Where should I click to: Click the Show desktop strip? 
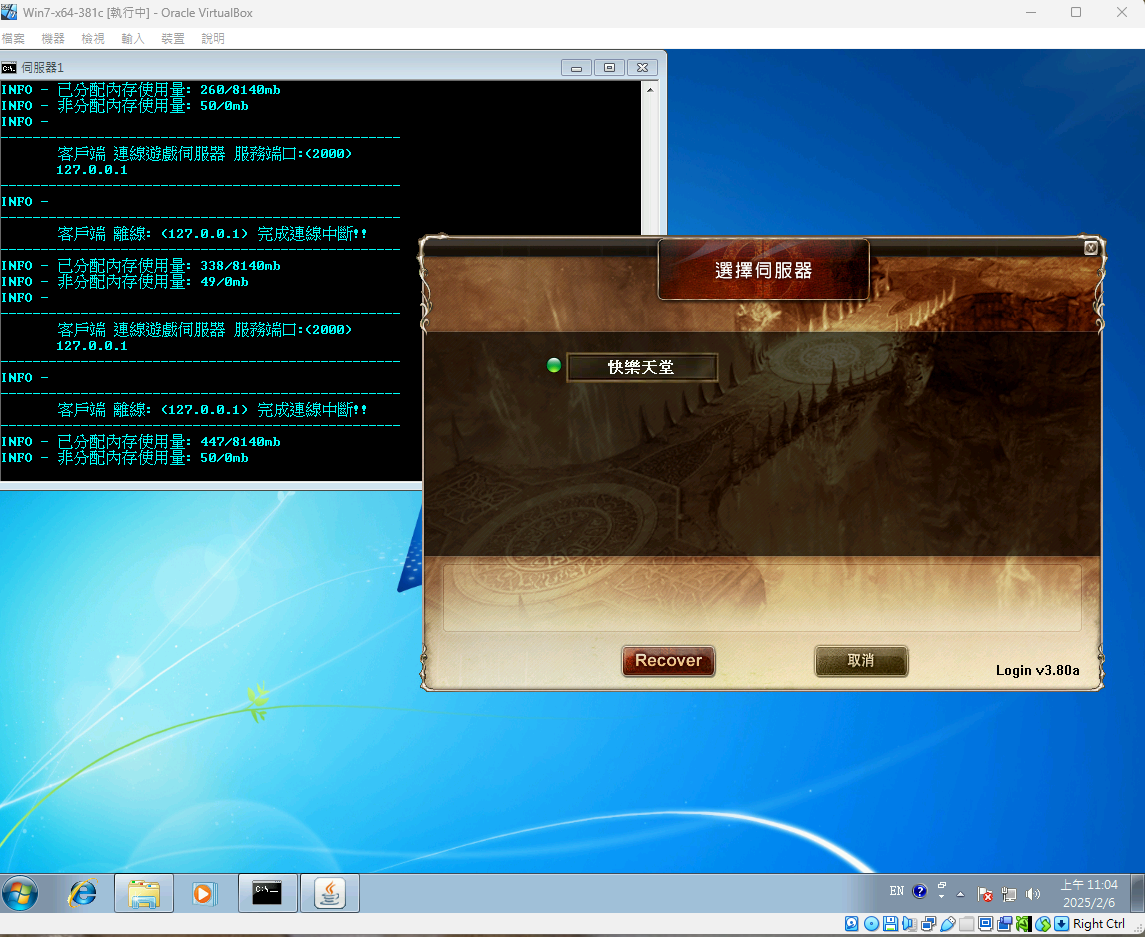[x=1138, y=892]
